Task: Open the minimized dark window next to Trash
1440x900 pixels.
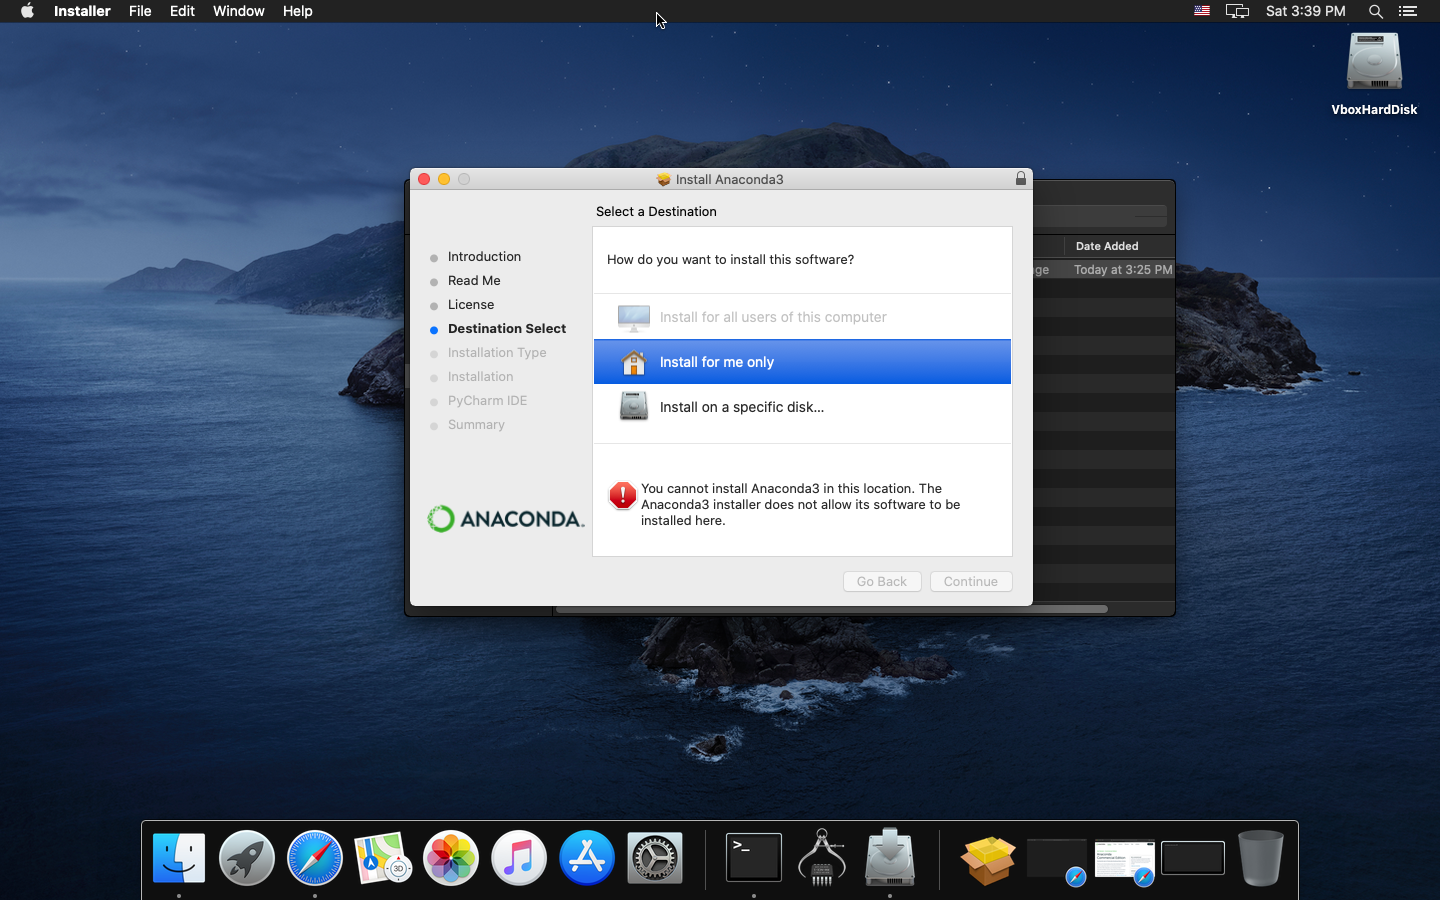Action: [x=1193, y=858]
